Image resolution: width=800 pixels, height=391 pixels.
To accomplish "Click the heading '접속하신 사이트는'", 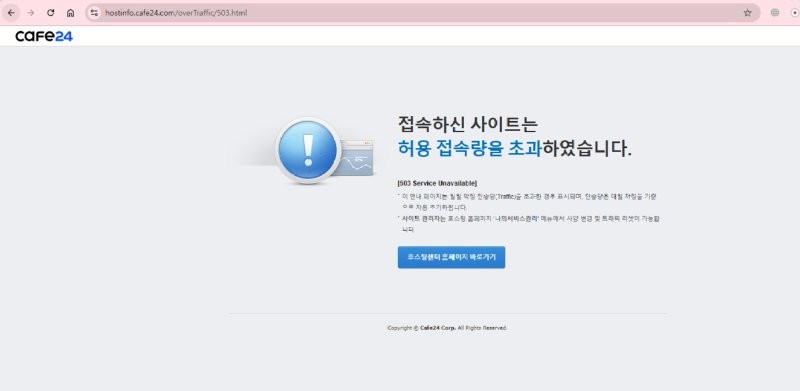I will pyautogui.click(x=468, y=124).
